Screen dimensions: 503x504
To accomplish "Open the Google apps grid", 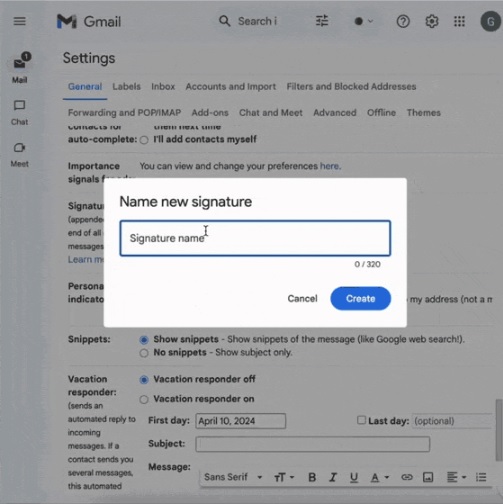I will (459, 22).
